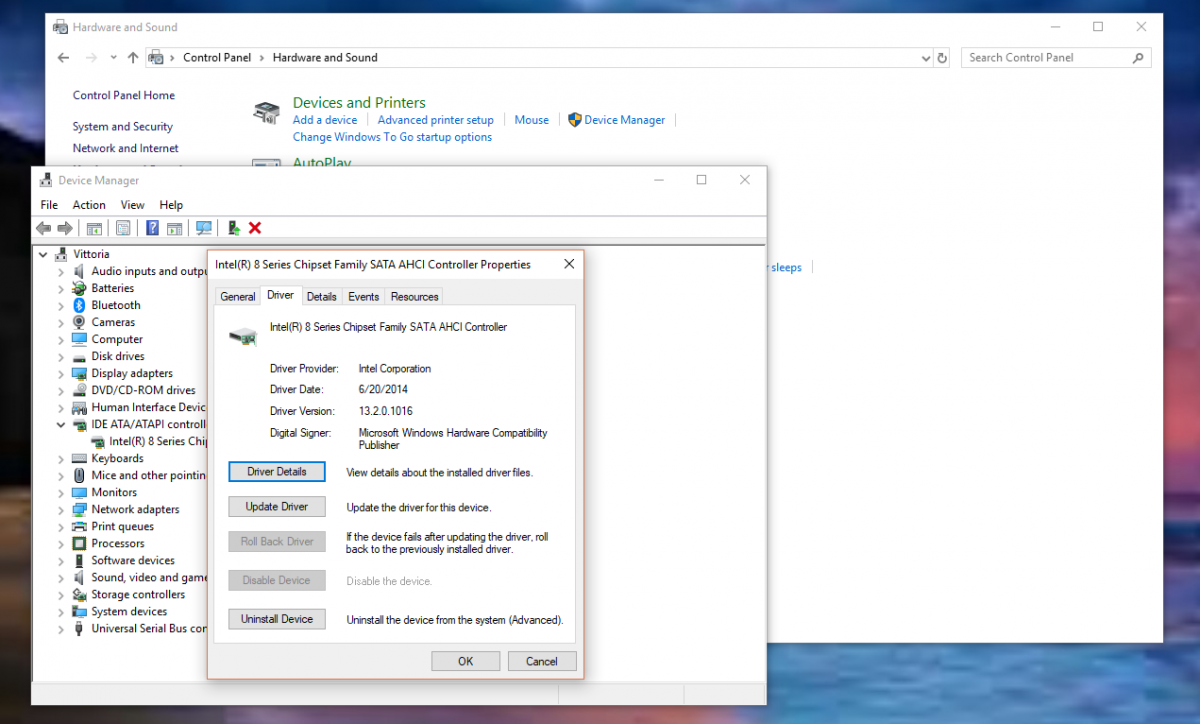1200x724 pixels.
Task: Click the Devices and Printers category icon
Action: tap(266, 113)
